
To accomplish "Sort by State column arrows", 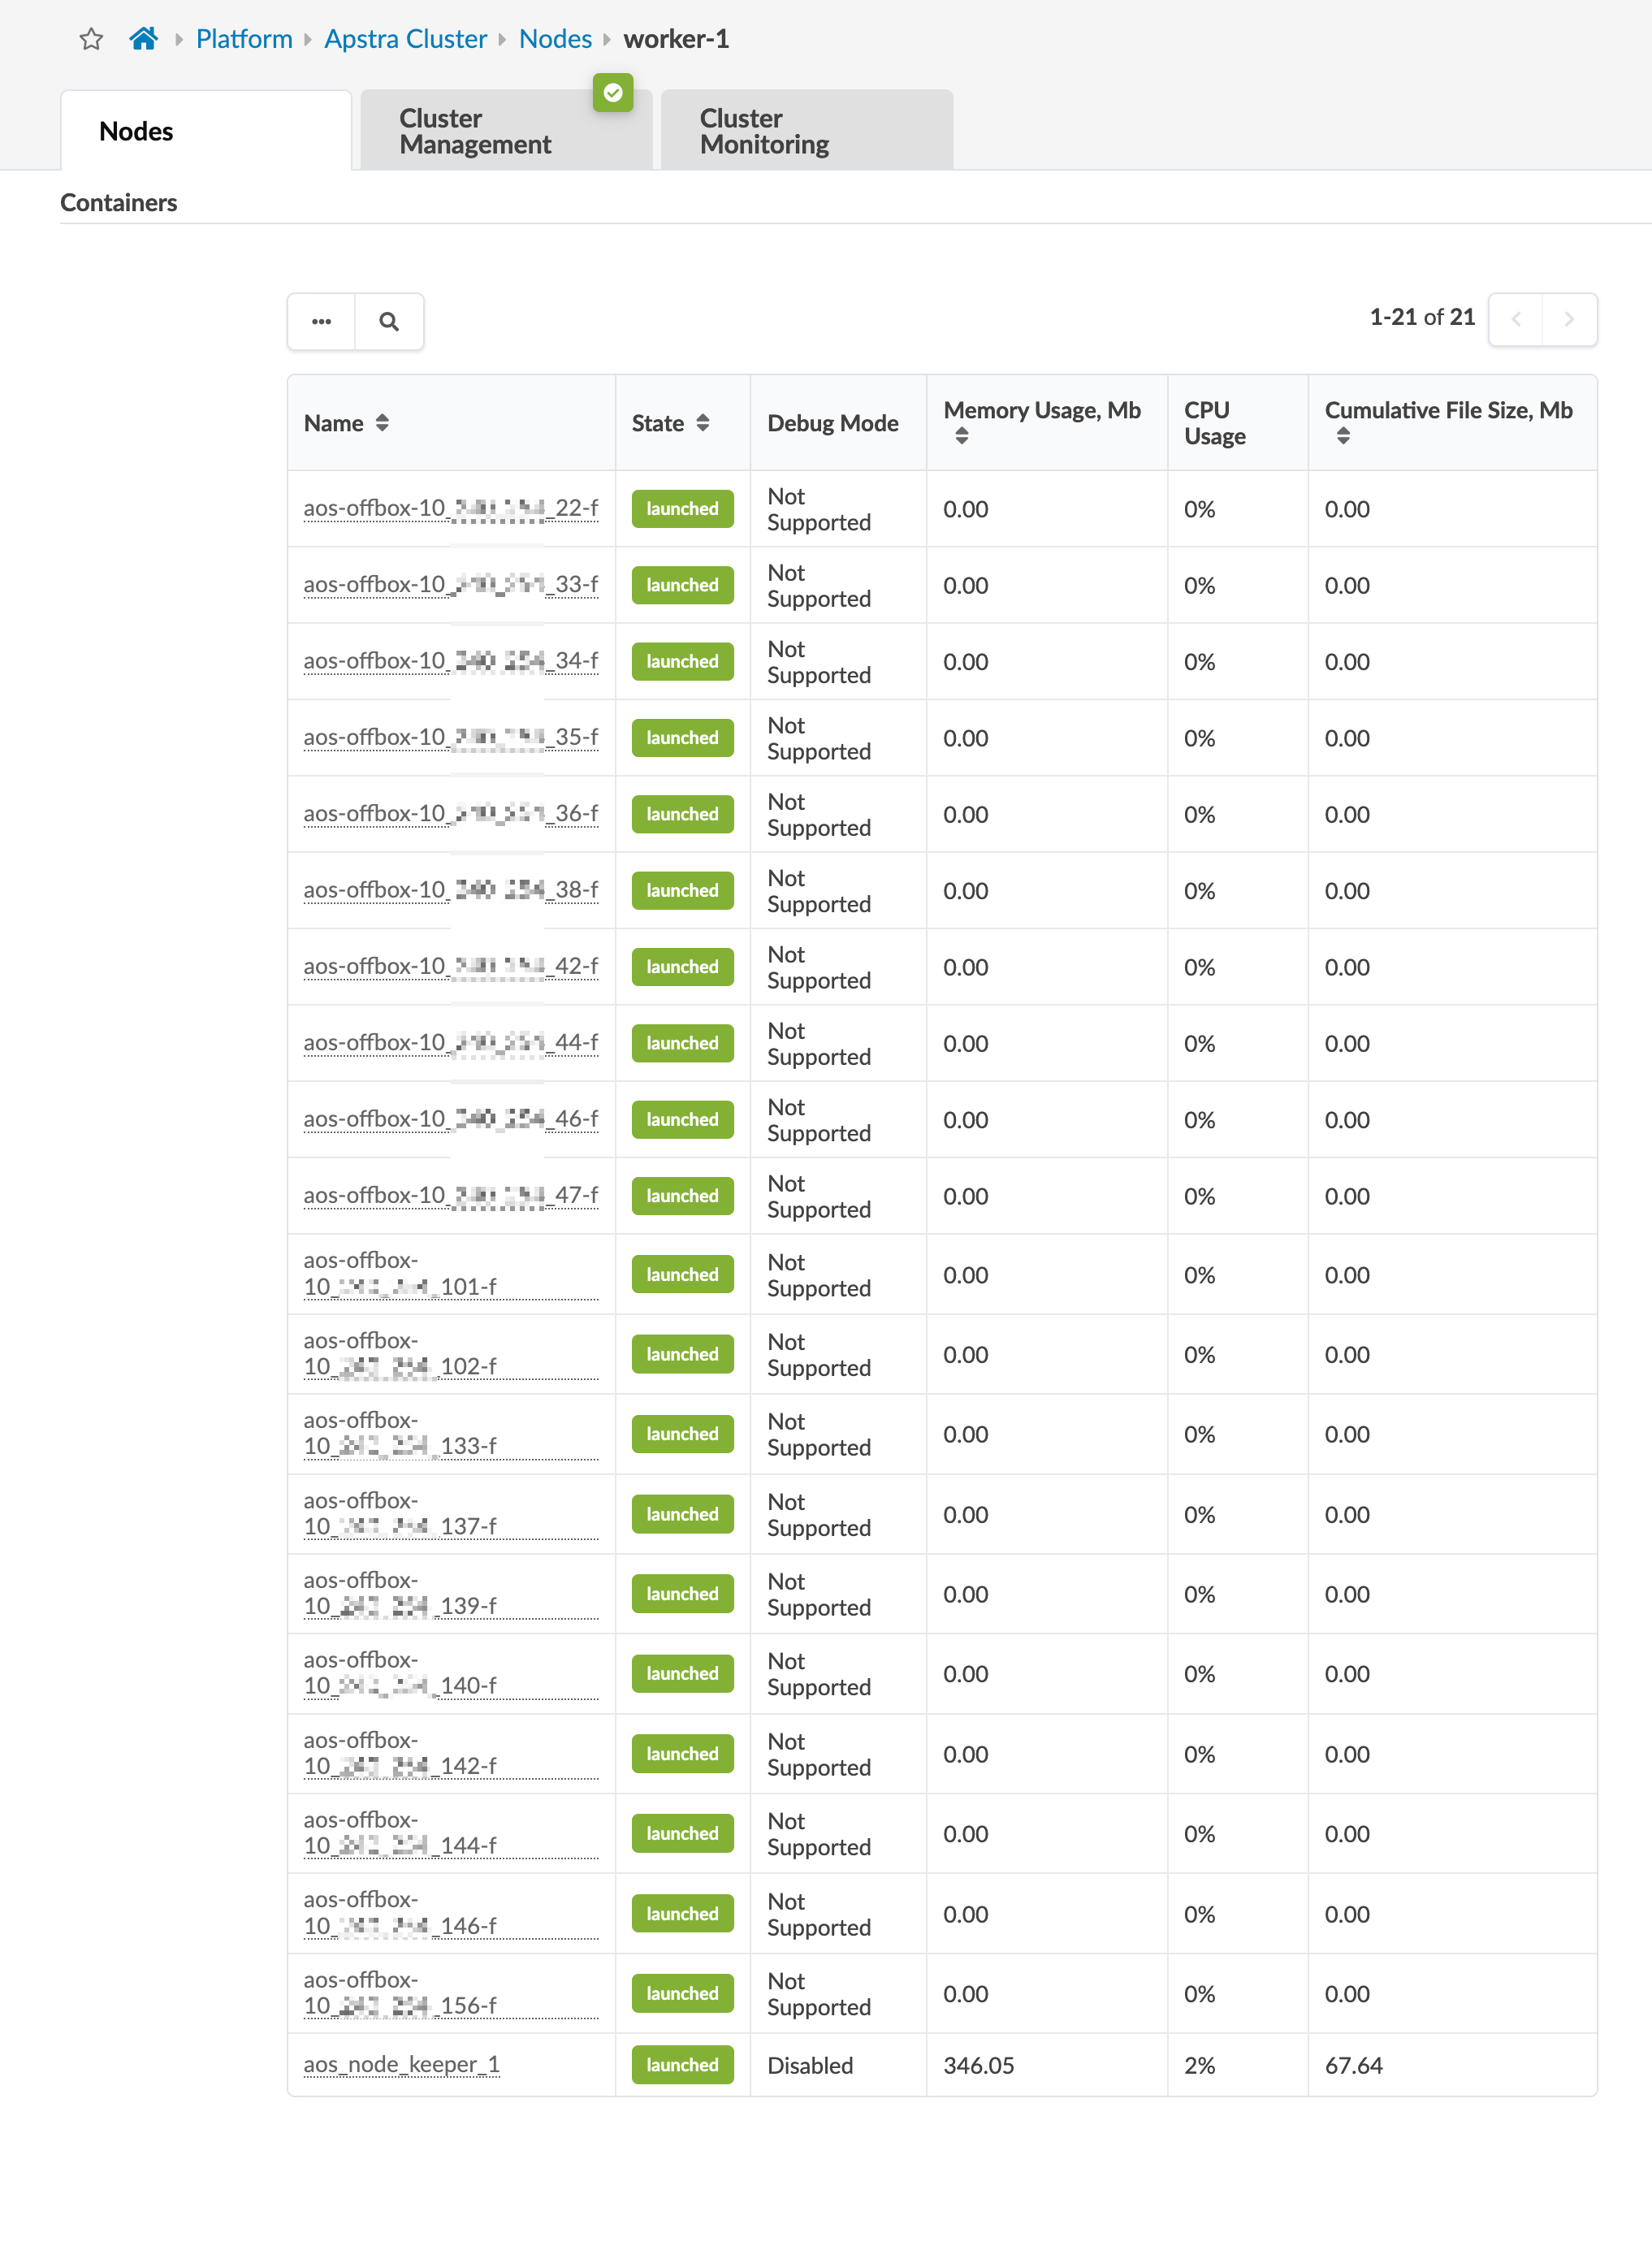I will click(703, 423).
